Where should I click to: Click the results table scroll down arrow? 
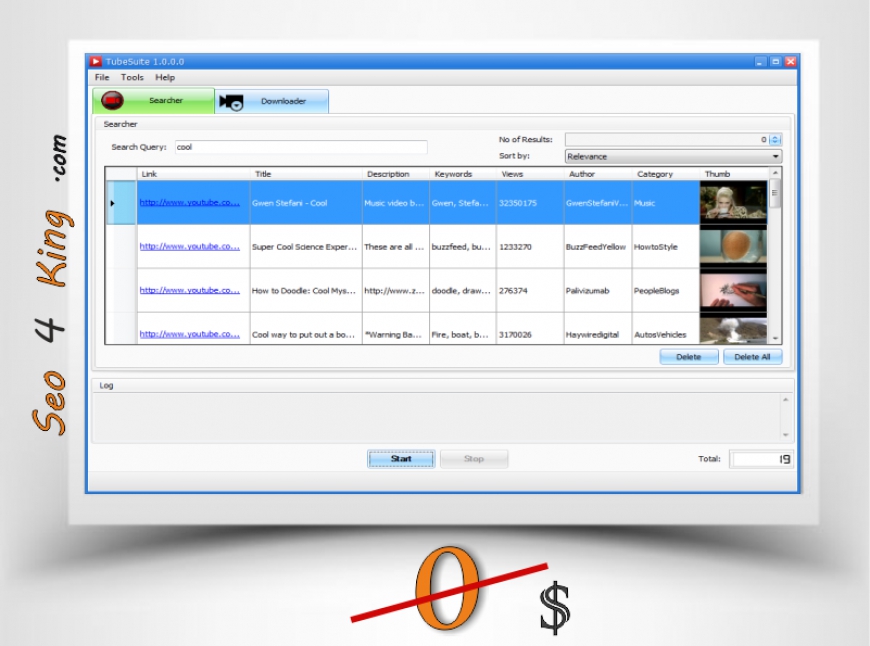click(775, 338)
